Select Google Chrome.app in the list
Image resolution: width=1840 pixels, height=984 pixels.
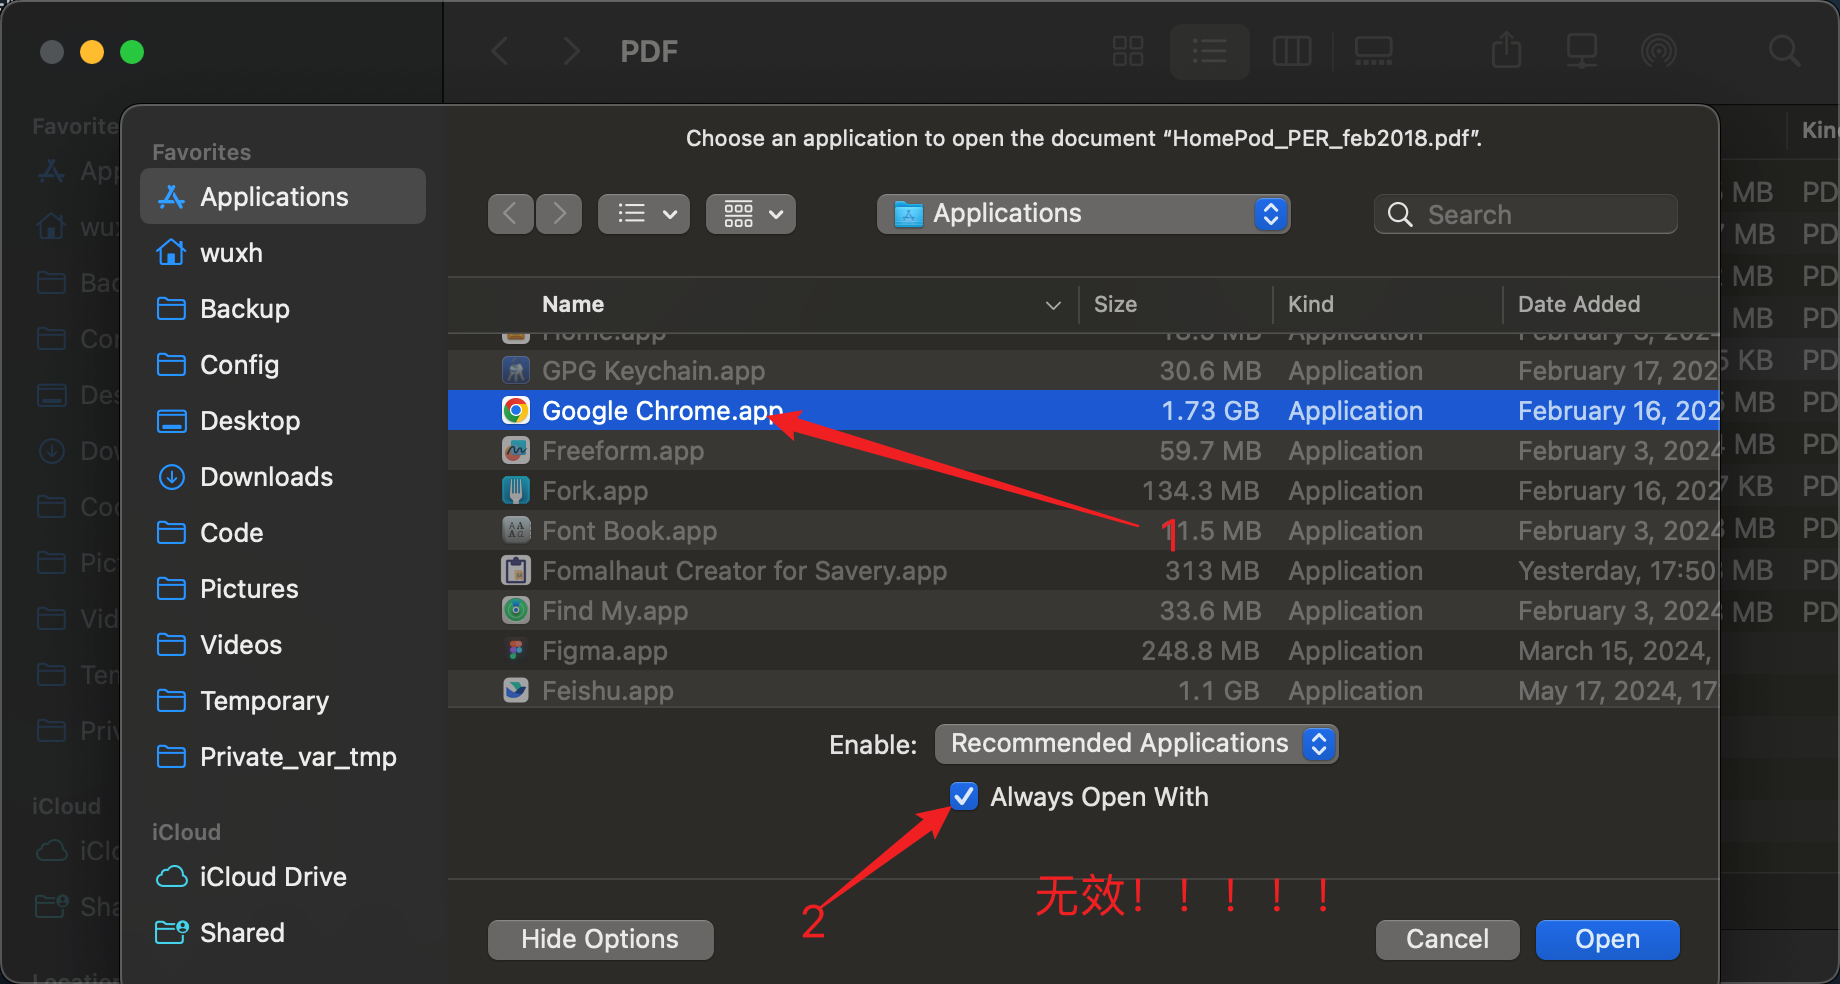1083,411
